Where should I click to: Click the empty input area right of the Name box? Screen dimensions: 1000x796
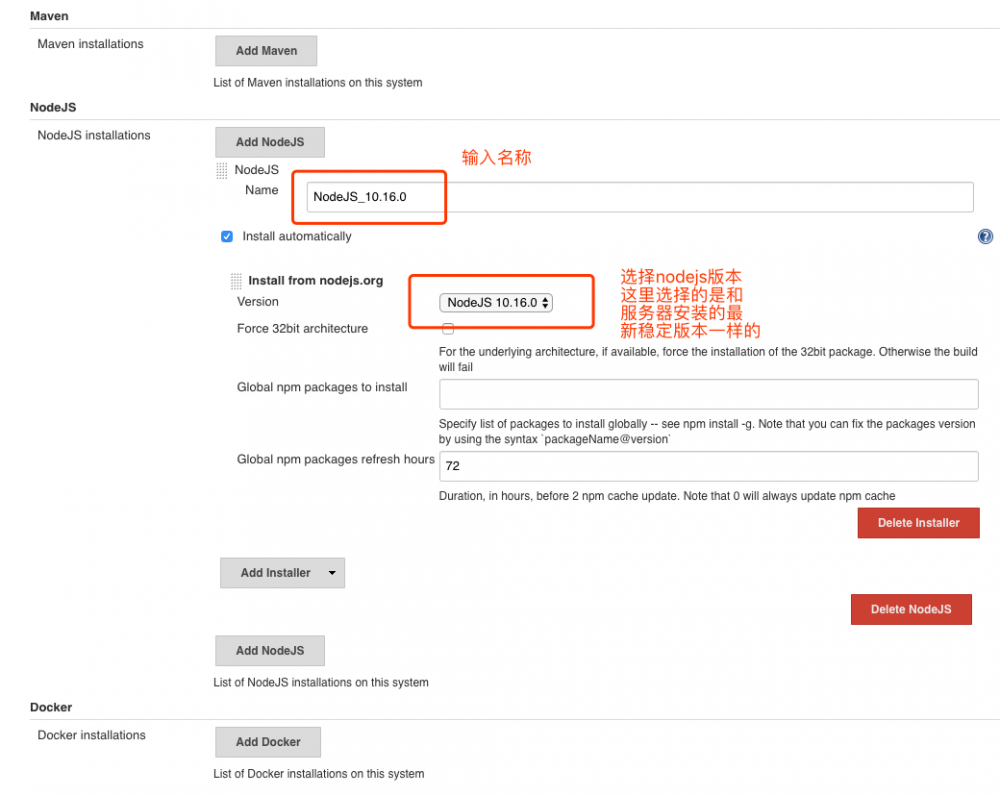pos(720,197)
